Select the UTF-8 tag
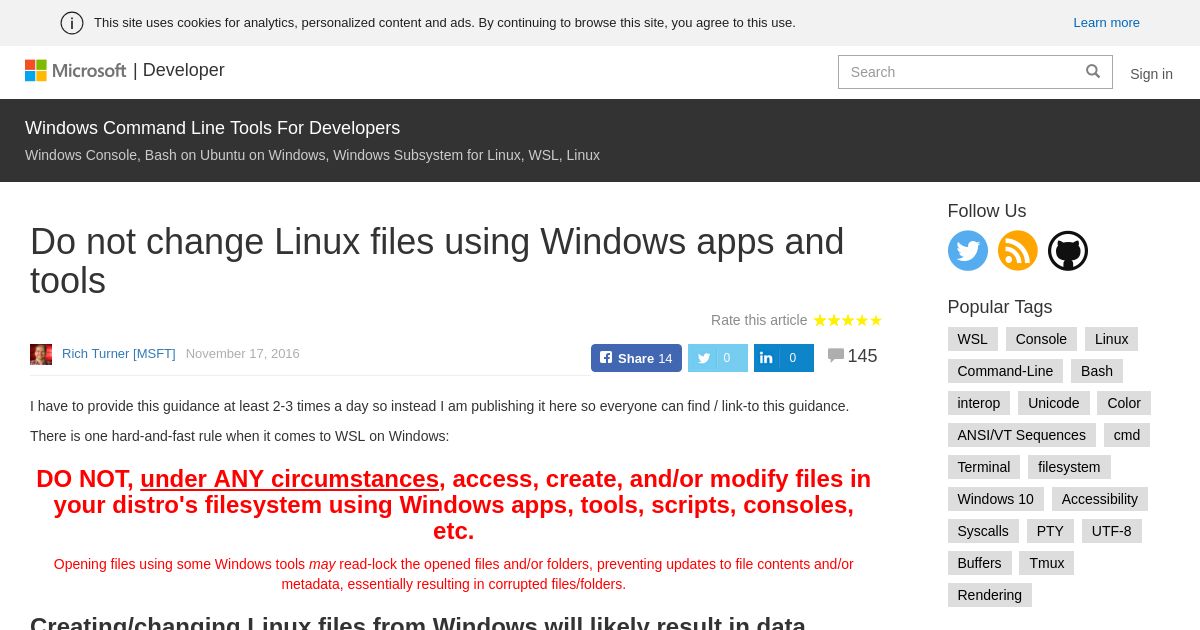 coord(1112,531)
